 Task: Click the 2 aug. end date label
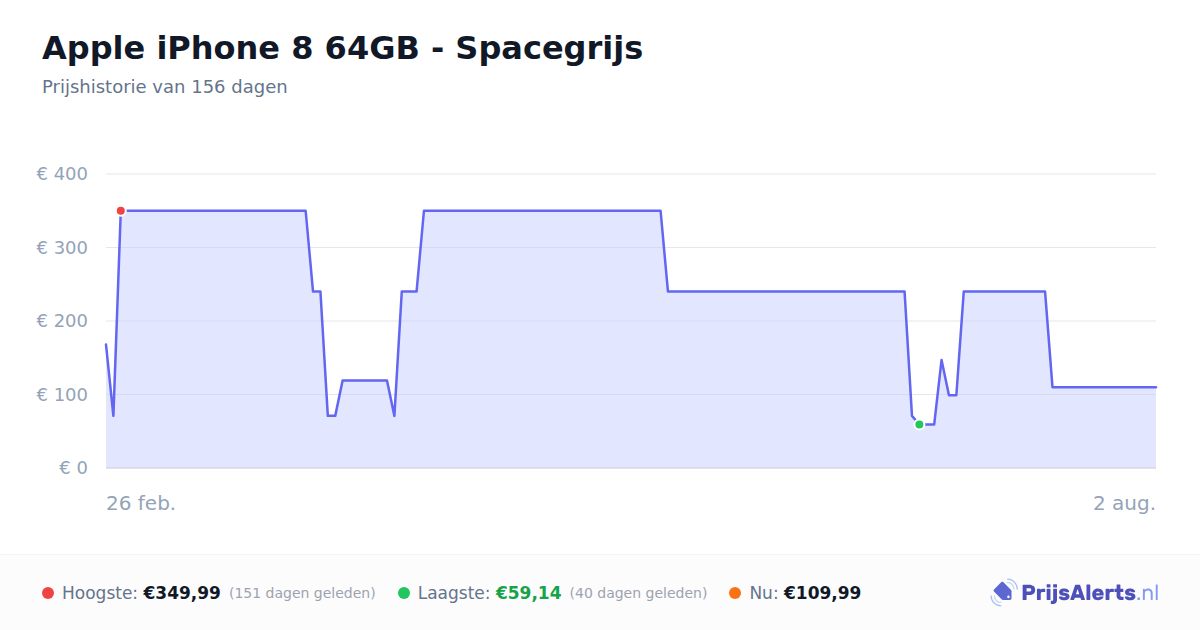point(1124,503)
